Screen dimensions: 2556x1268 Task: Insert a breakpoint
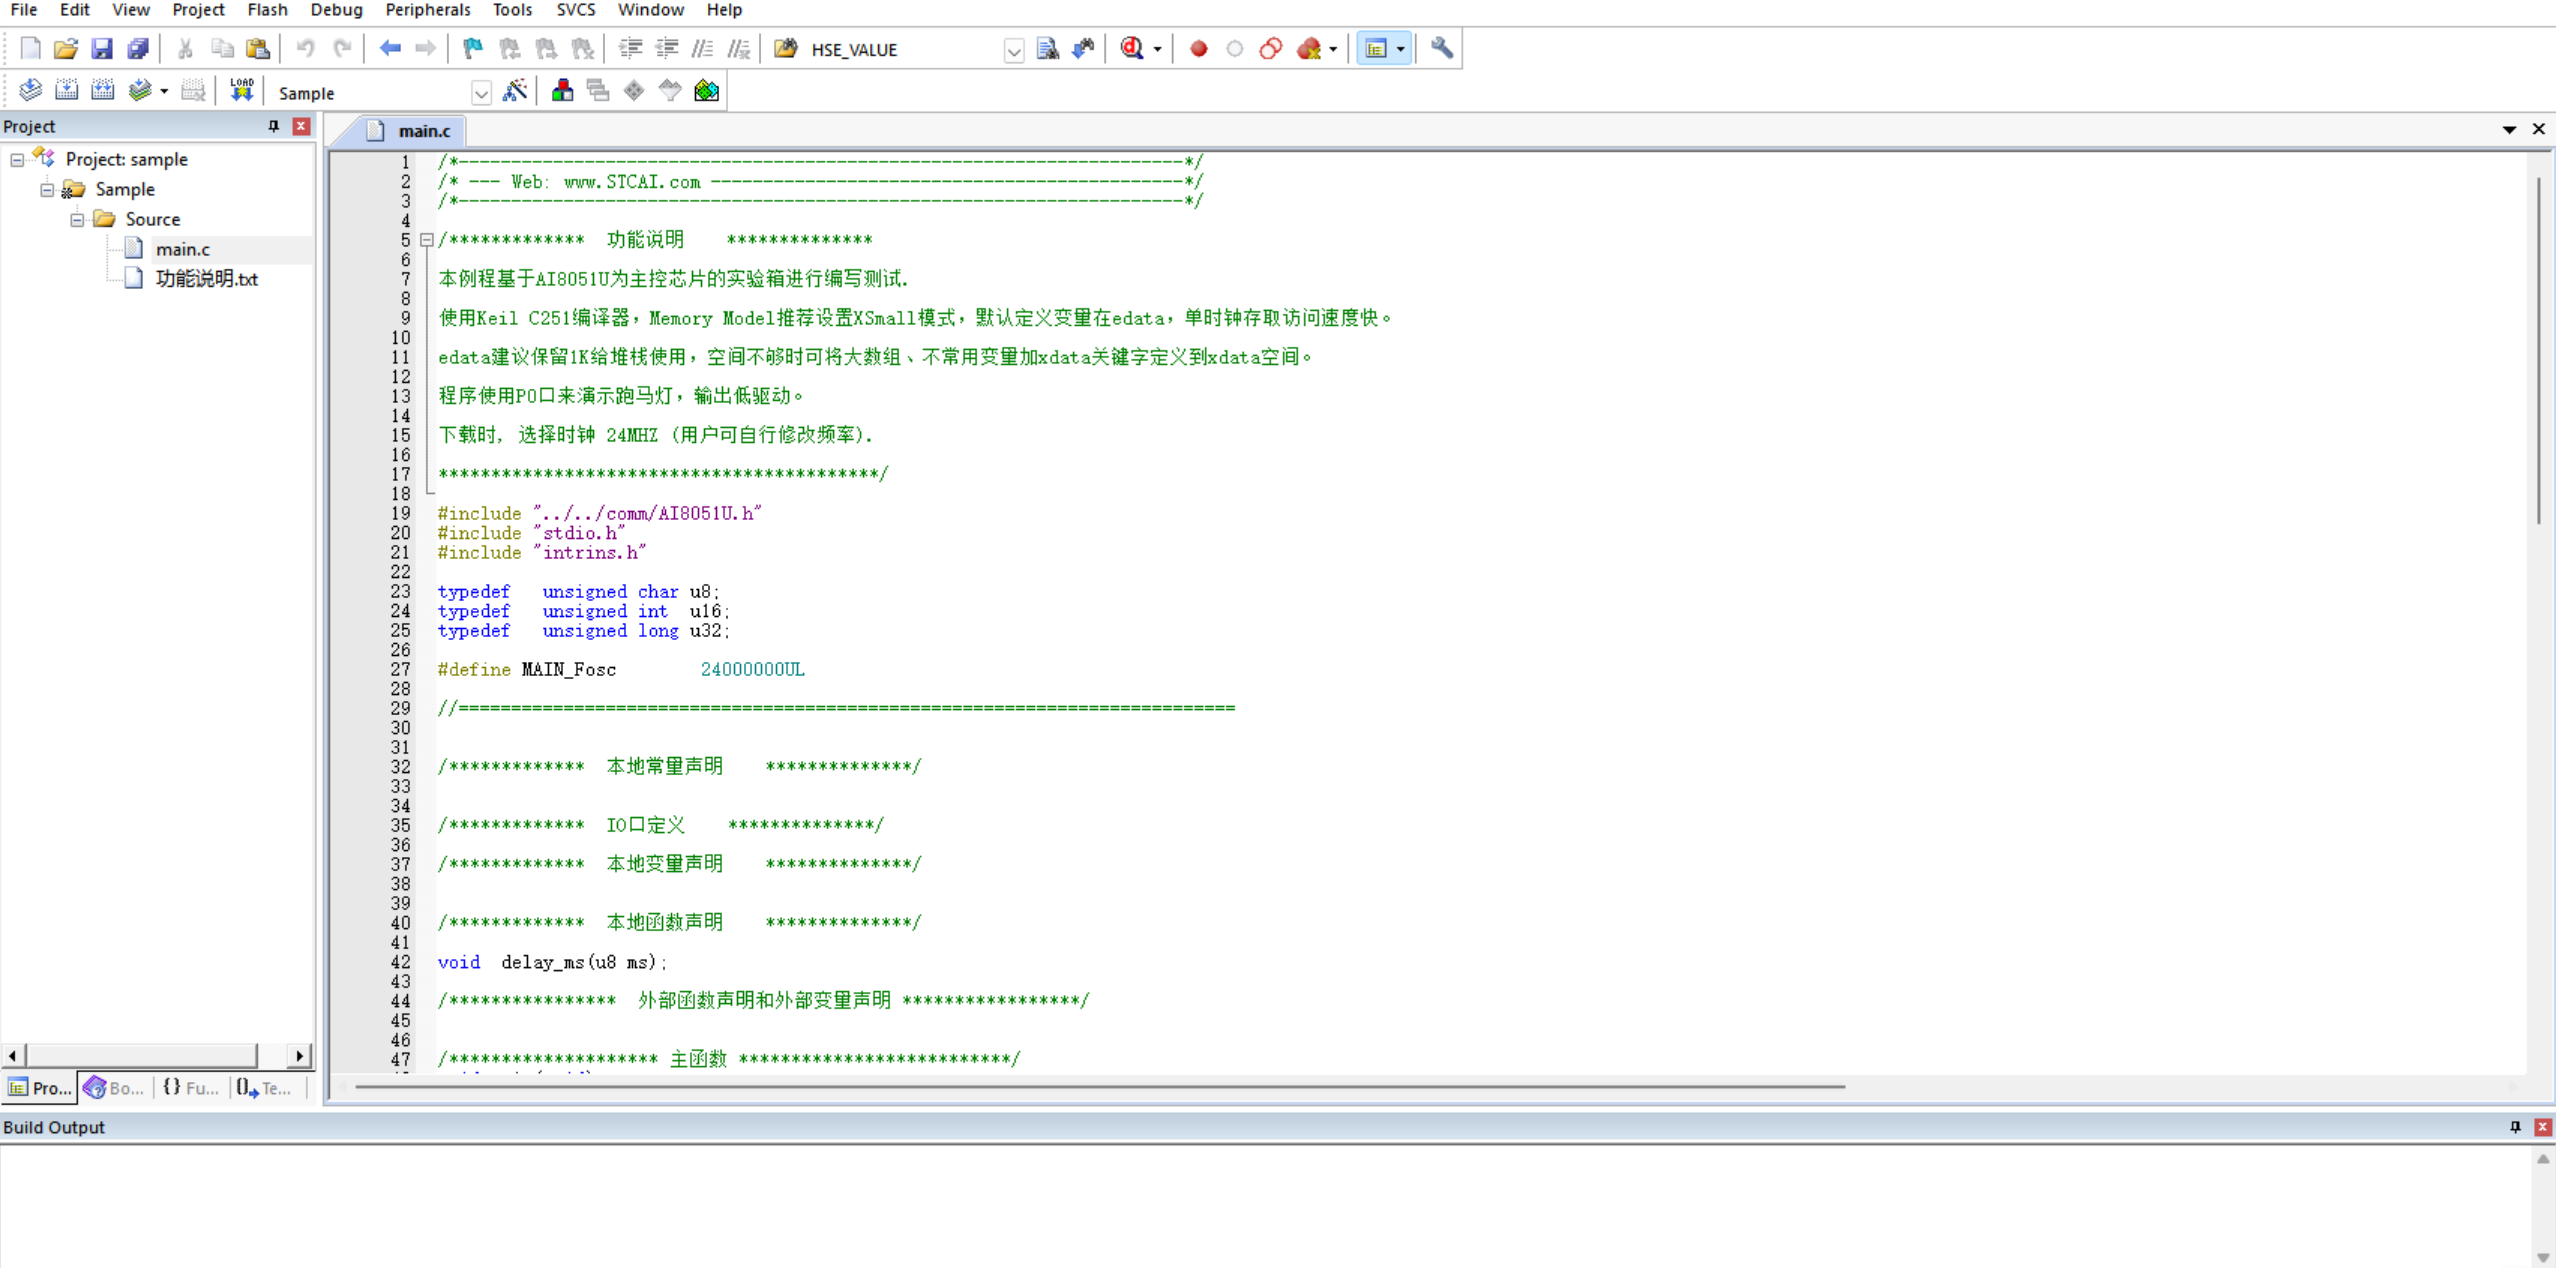click(x=1198, y=48)
